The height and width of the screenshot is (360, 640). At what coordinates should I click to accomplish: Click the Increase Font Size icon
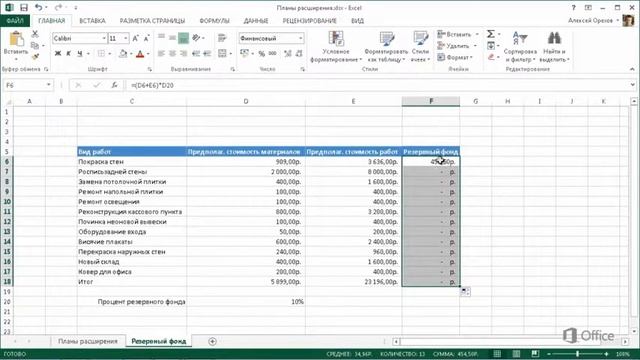click(x=136, y=38)
